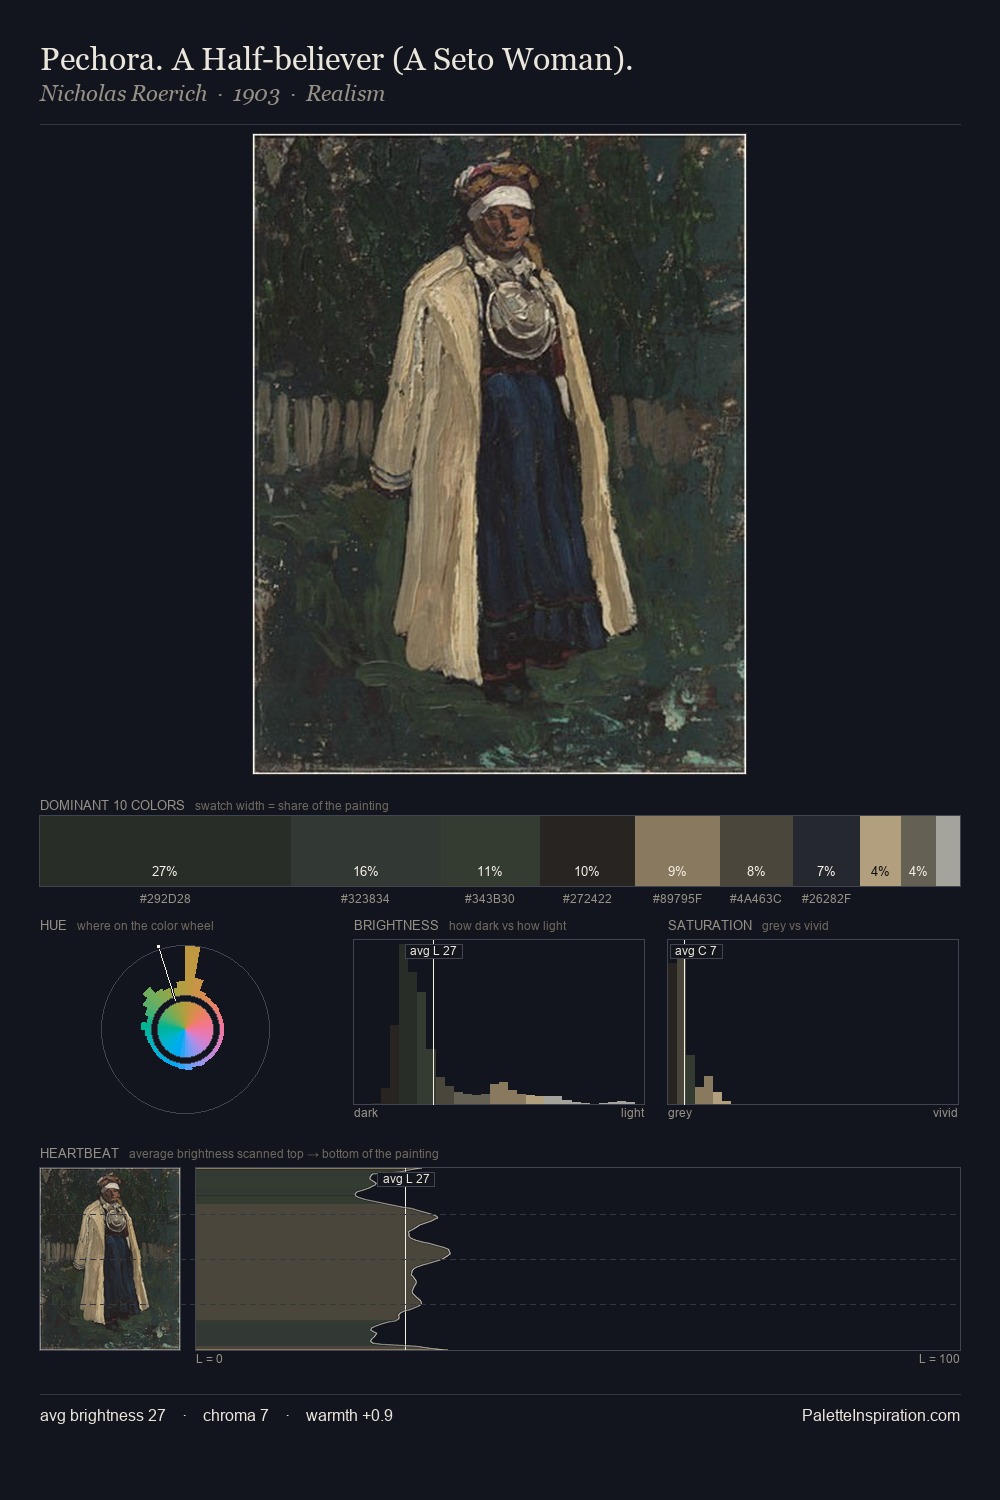Select the 8% swatch #4A463C
Image resolution: width=1000 pixels, height=1500 pixels.
pos(756,851)
